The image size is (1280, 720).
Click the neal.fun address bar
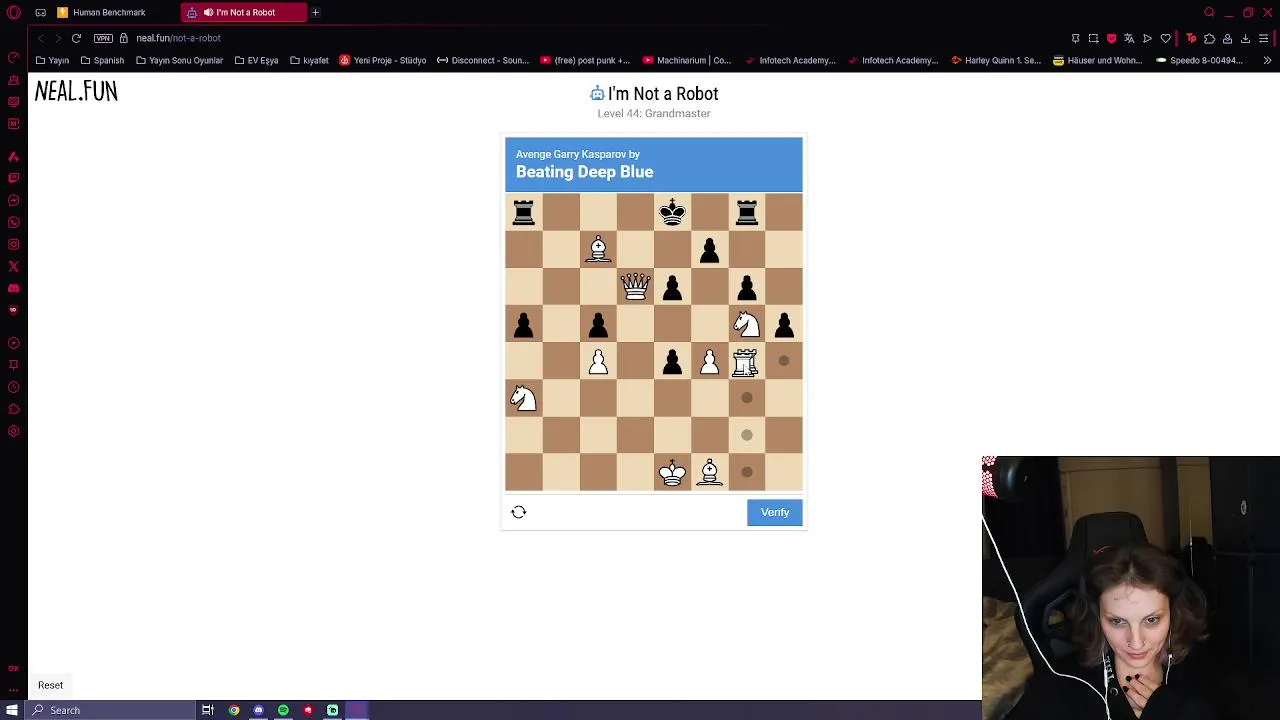click(x=178, y=38)
